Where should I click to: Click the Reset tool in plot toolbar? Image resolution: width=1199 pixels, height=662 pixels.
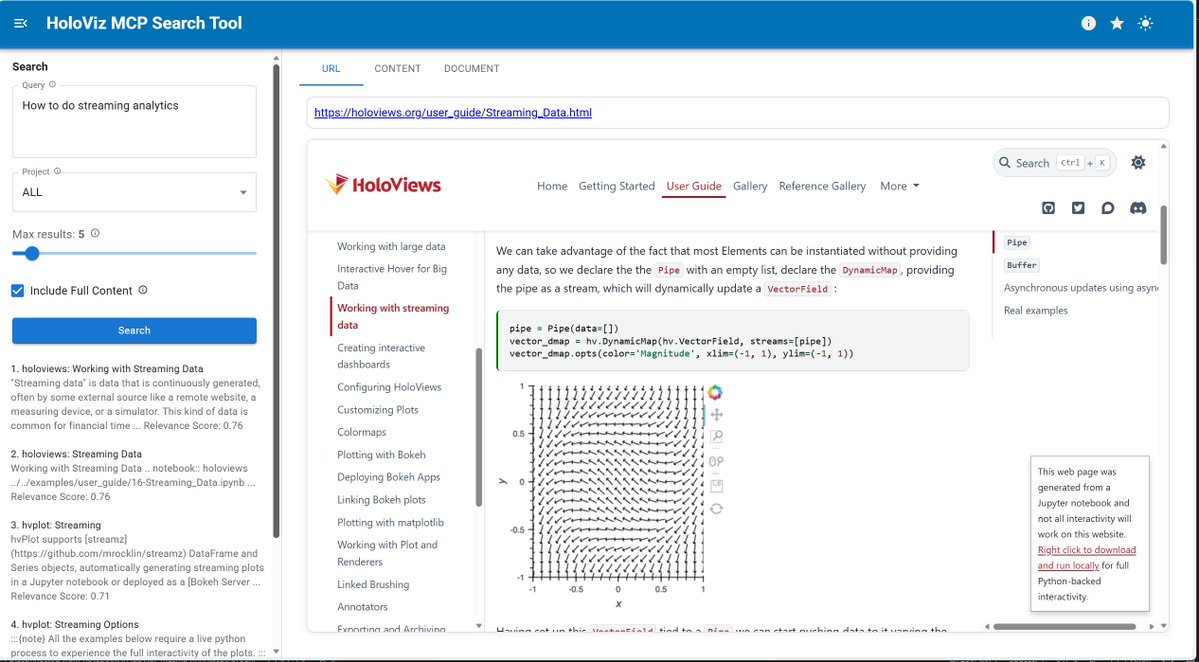pos(716,509)
